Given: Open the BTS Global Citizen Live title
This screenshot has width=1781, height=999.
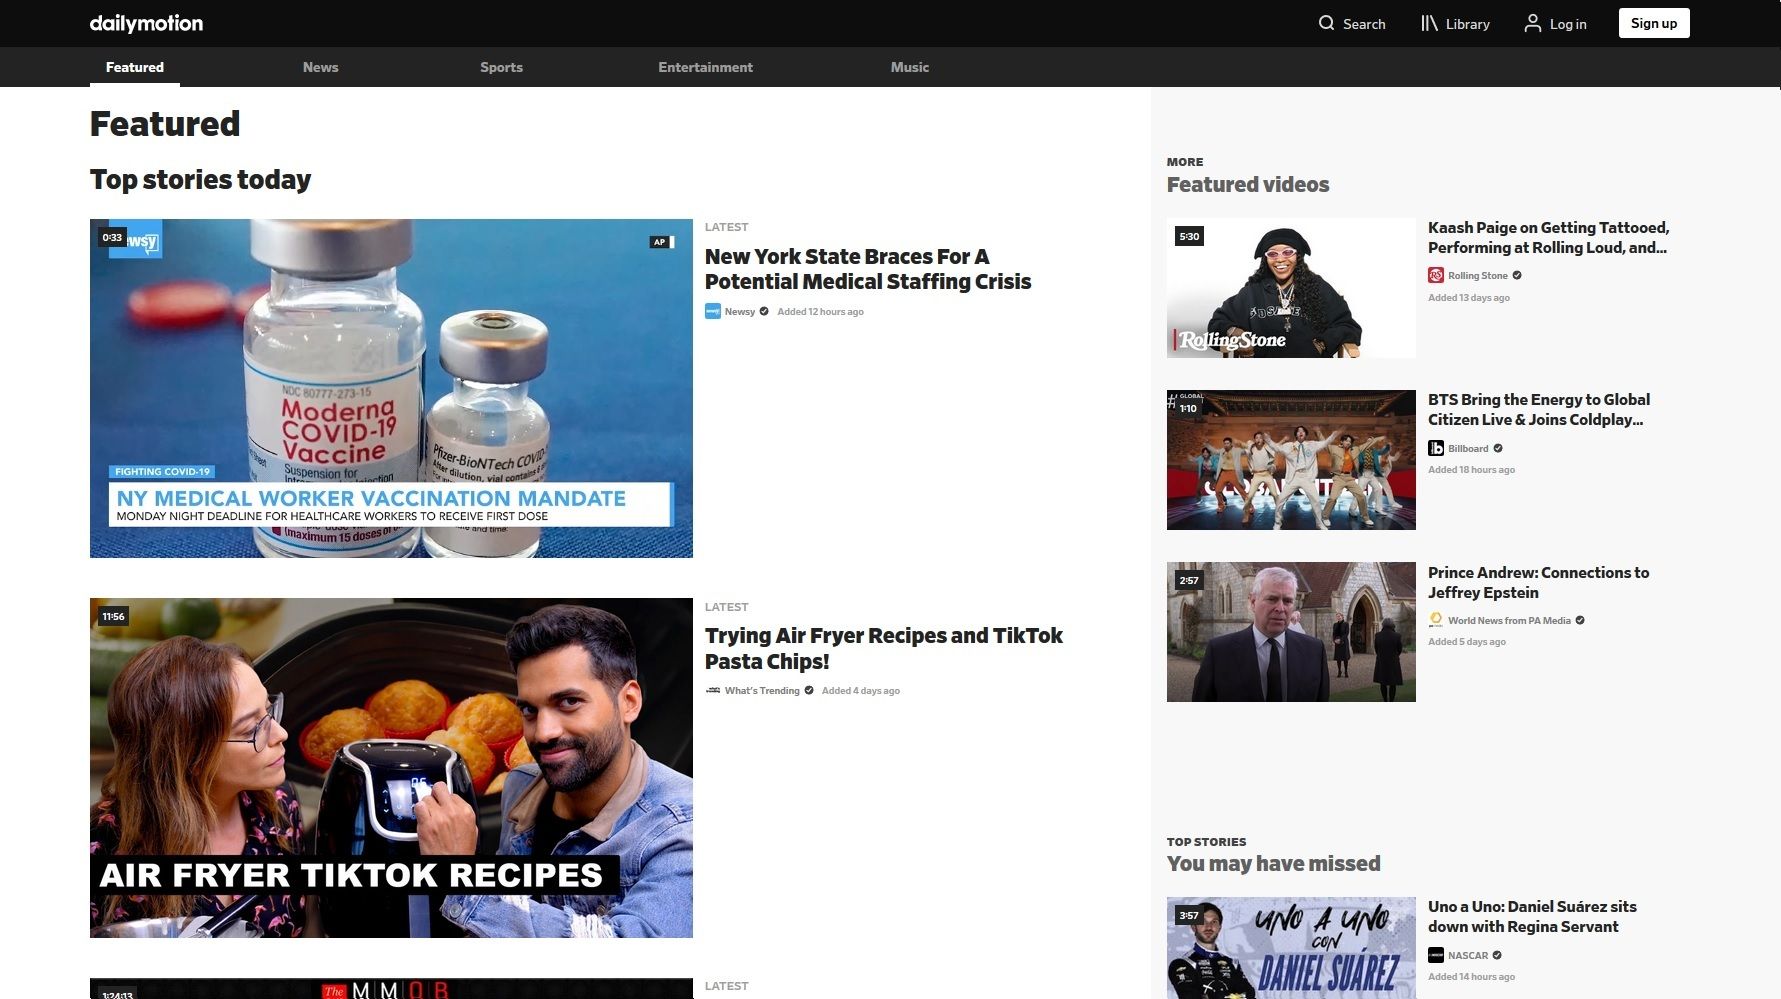Looking at the screenshot, I should [1538, 409].
